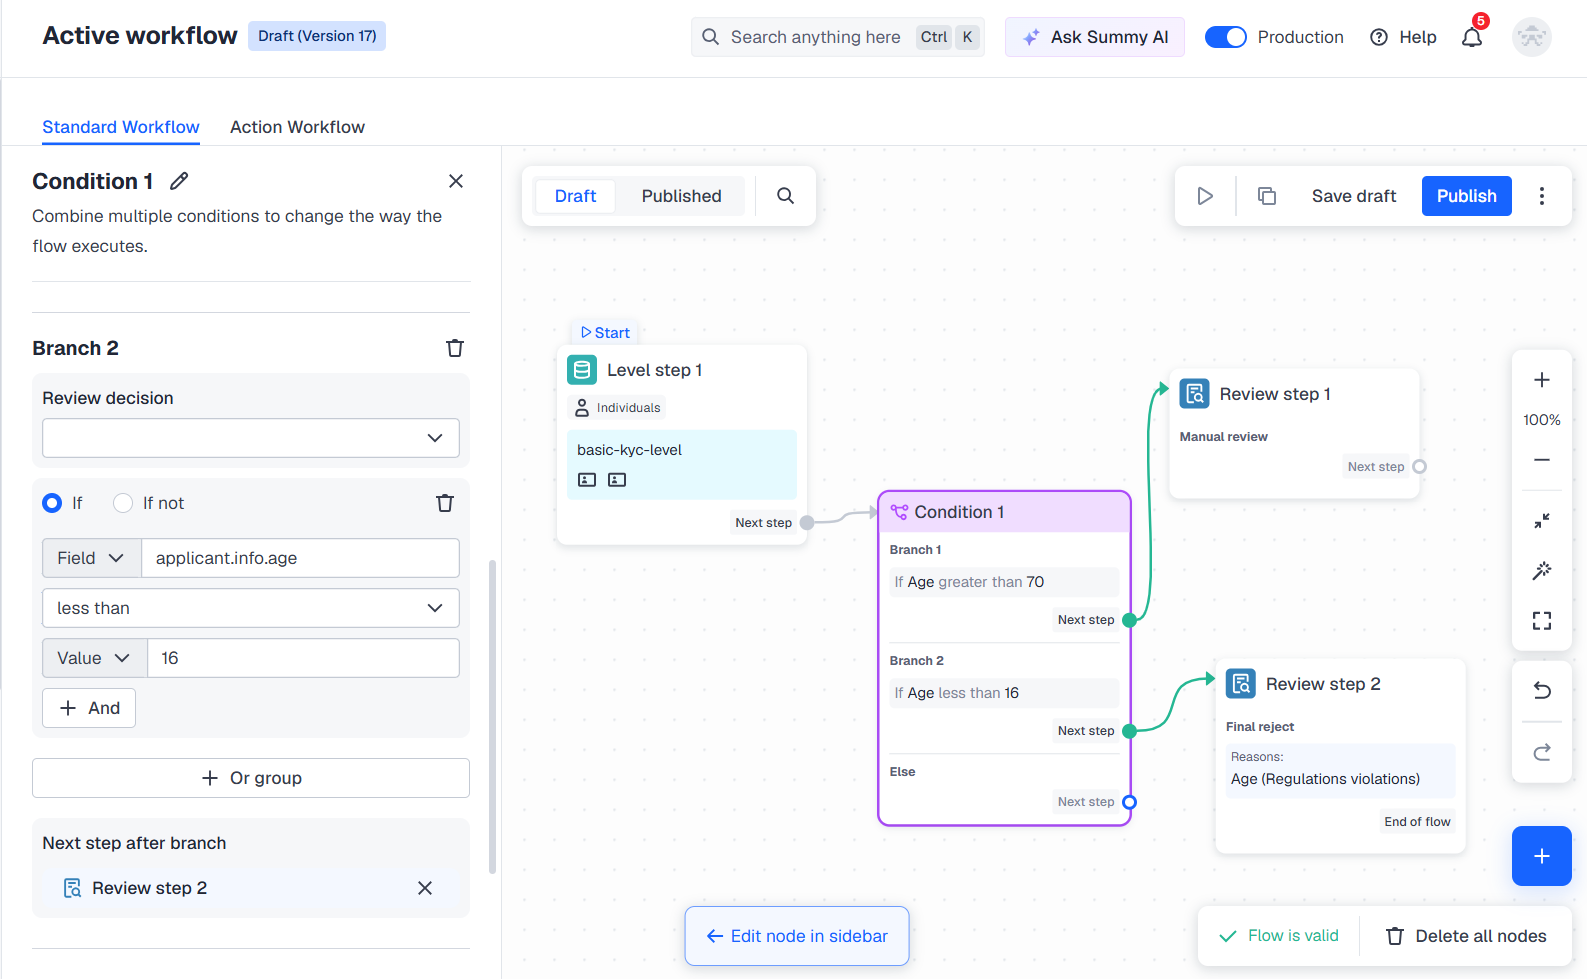
Task: Edit the Condition 1 name with pencil icon
Action: pyautogui.click(x=179, y=181)
